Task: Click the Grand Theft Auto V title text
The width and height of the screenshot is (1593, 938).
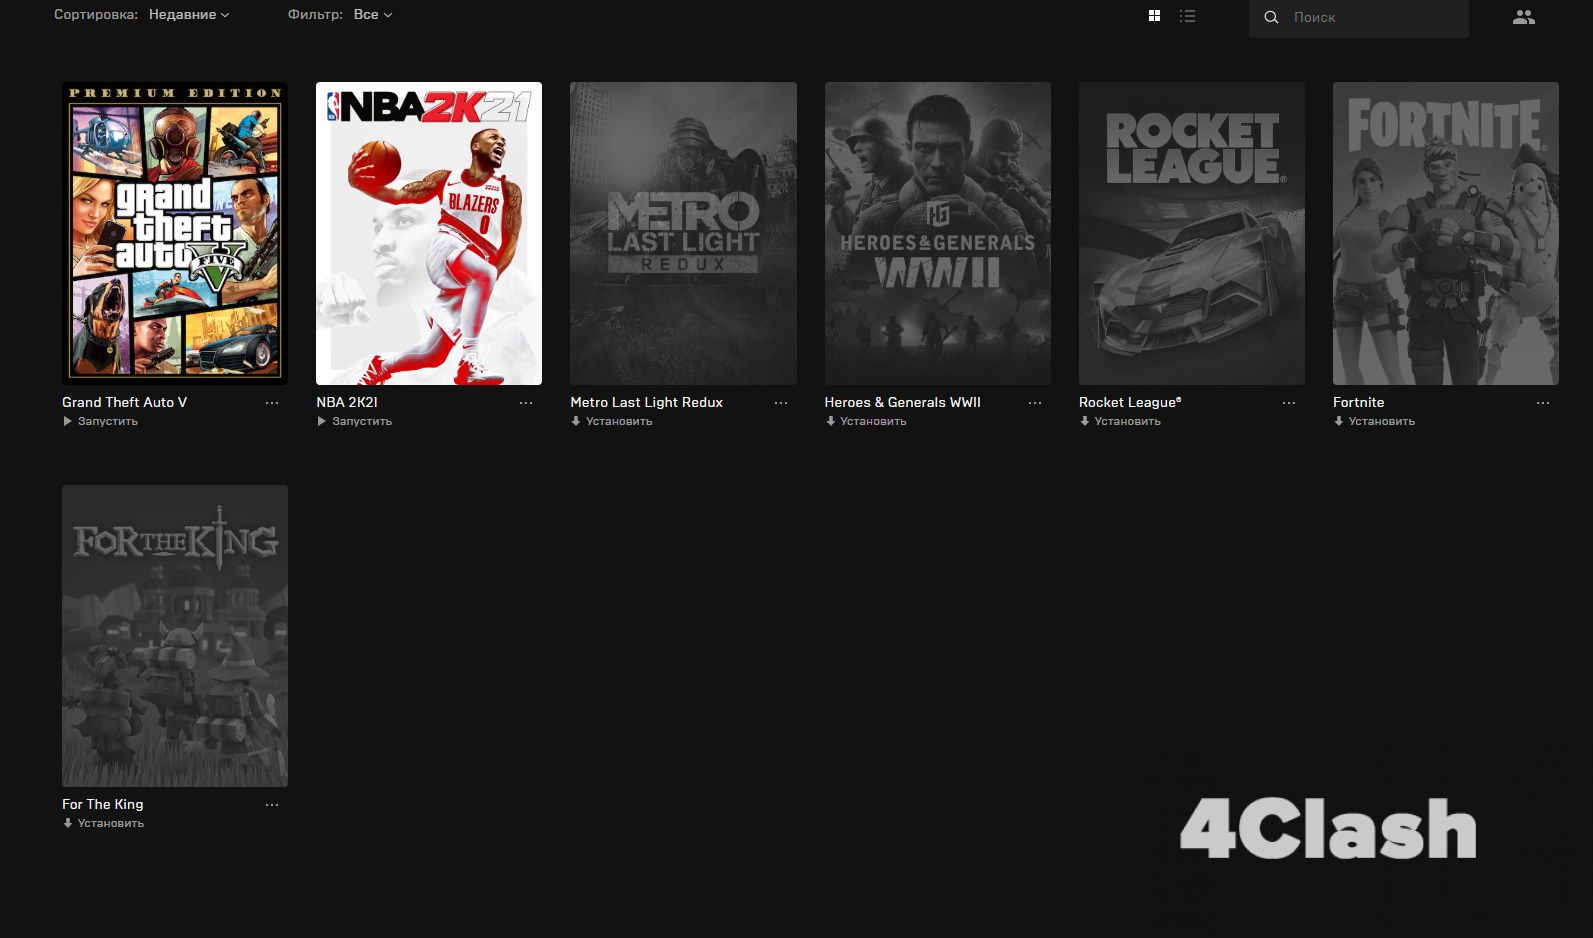Action: click(x=125, y=403)
